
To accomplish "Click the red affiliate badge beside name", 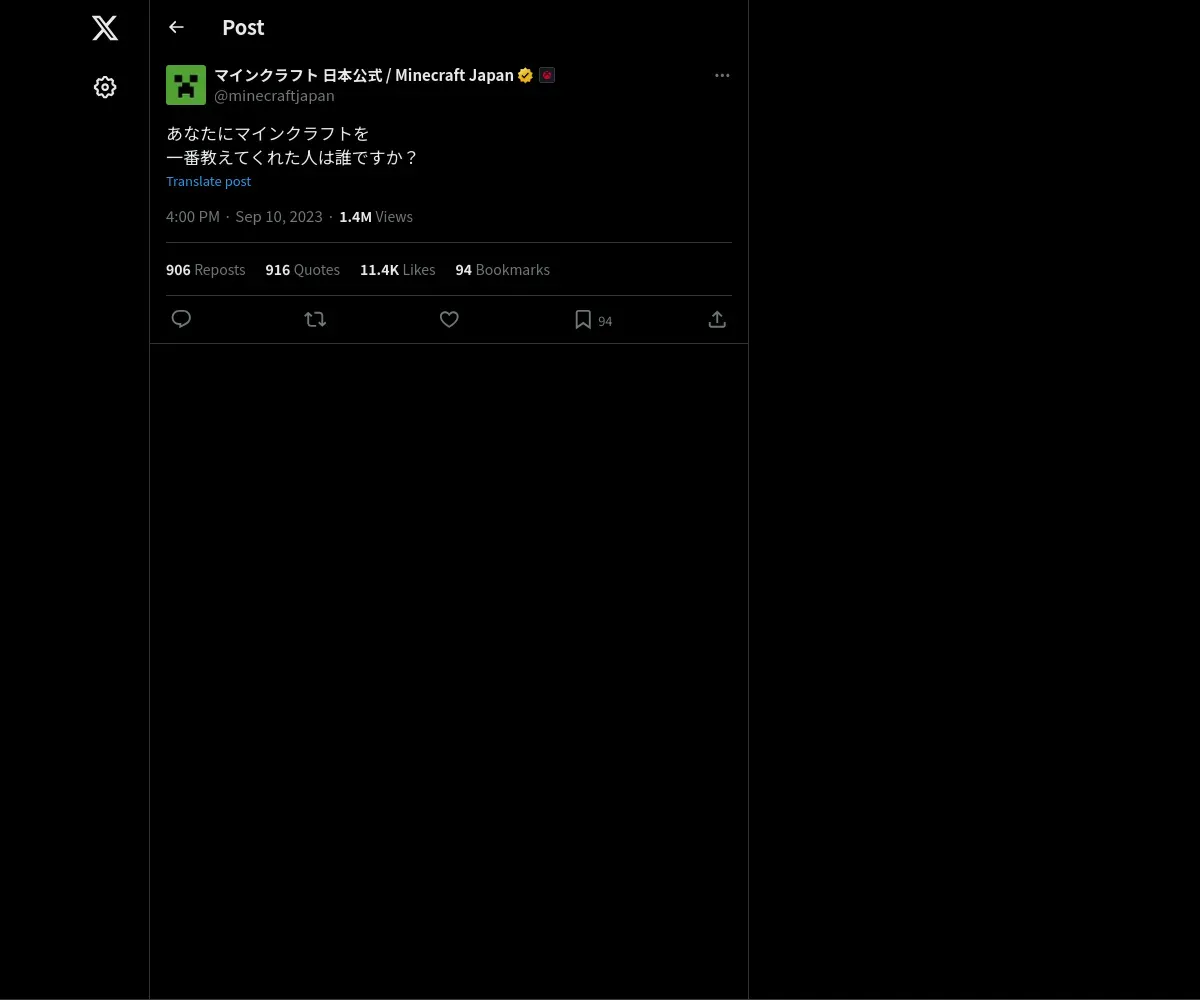I will [547, 75].
